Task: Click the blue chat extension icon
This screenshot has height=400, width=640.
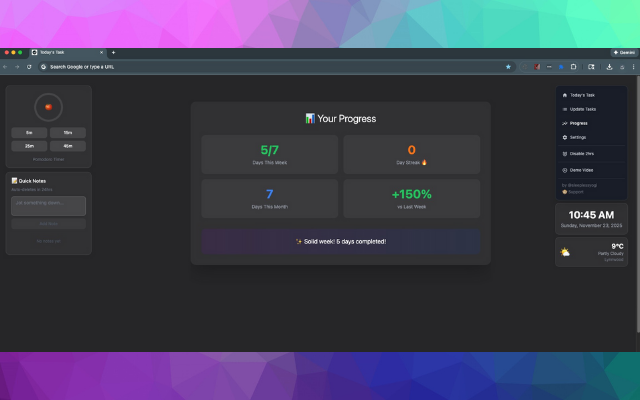Action: pyautogui.click(x=561, y=67)
